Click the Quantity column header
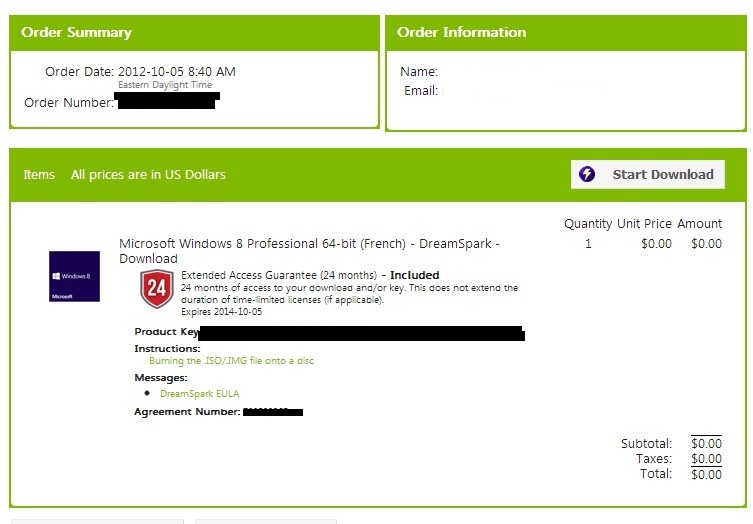The image size is (753, 524). pyautogui.click(x=588, y=224)
